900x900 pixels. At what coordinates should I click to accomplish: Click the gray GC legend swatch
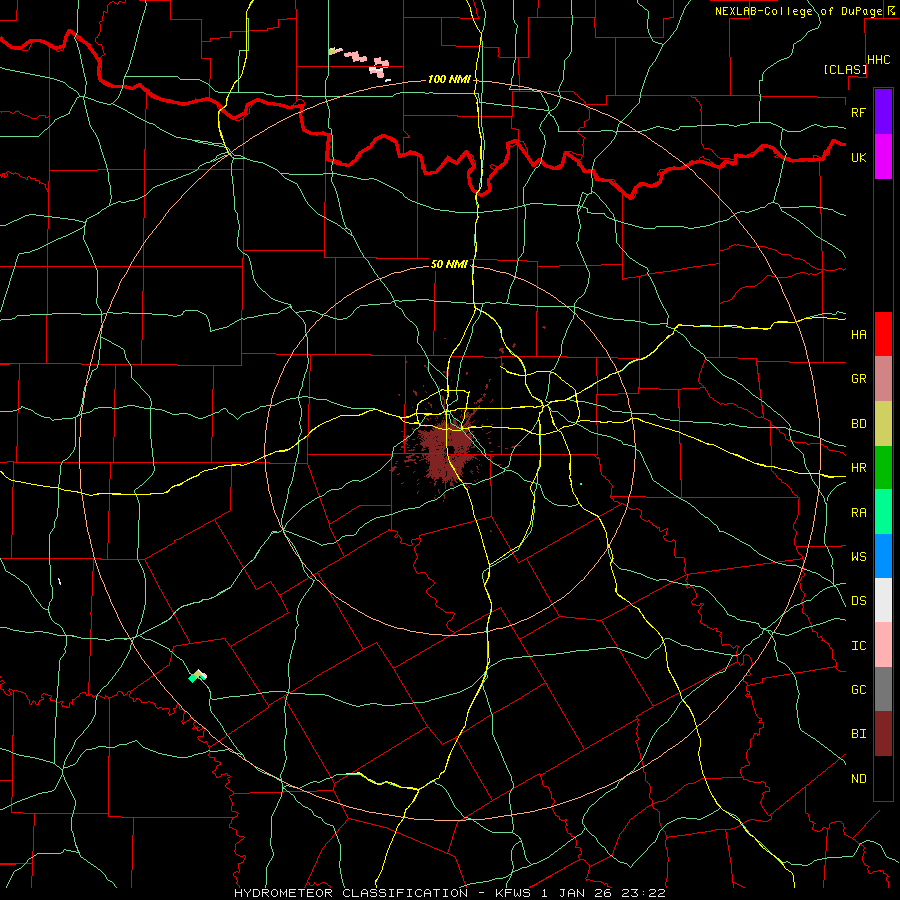pyautogui.click(x=883, y=689)
